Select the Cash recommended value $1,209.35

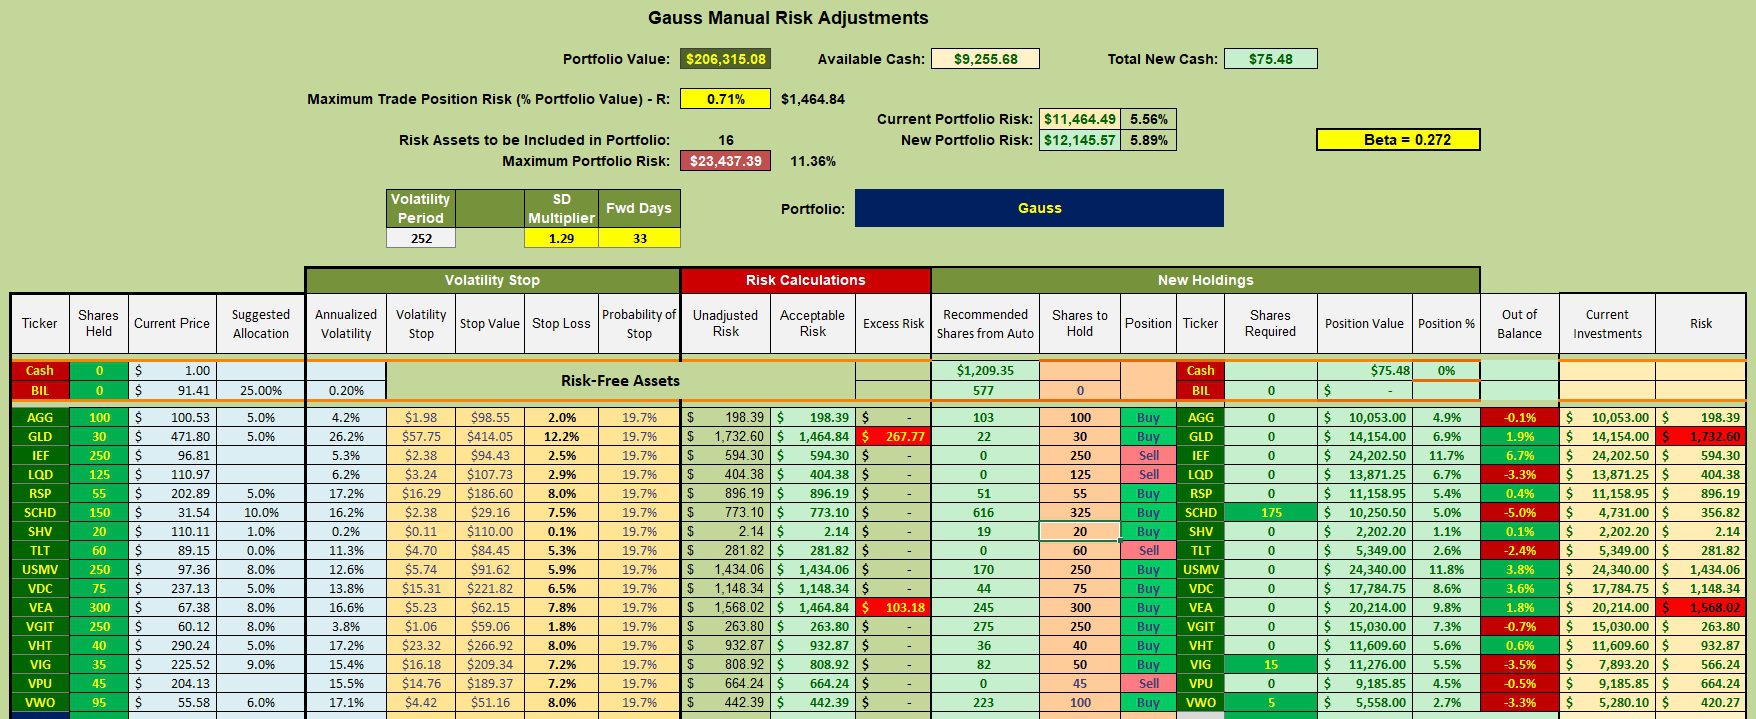[985, 370]
